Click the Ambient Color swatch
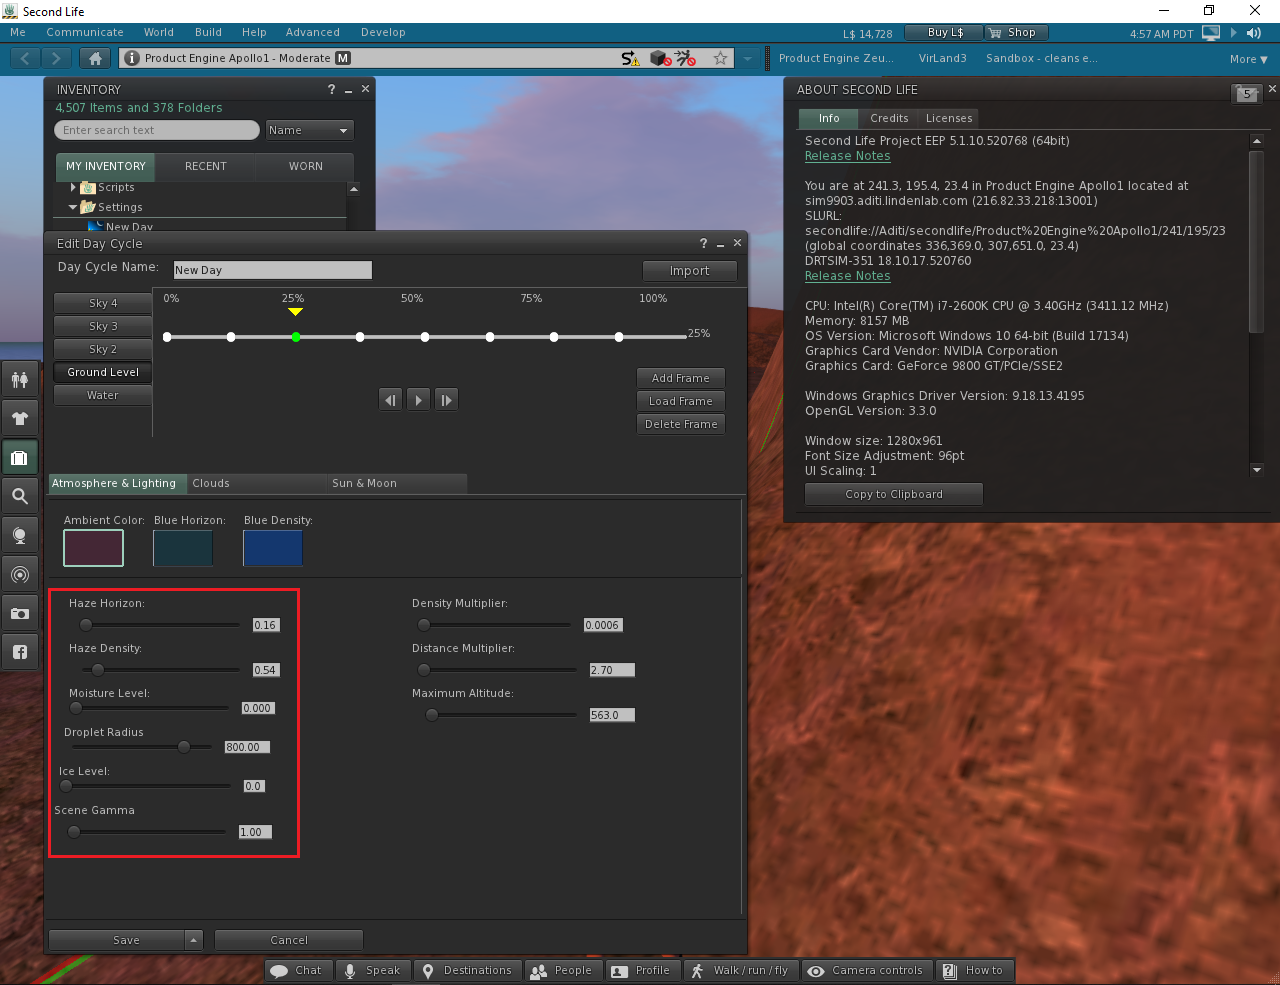 point(93,548)
